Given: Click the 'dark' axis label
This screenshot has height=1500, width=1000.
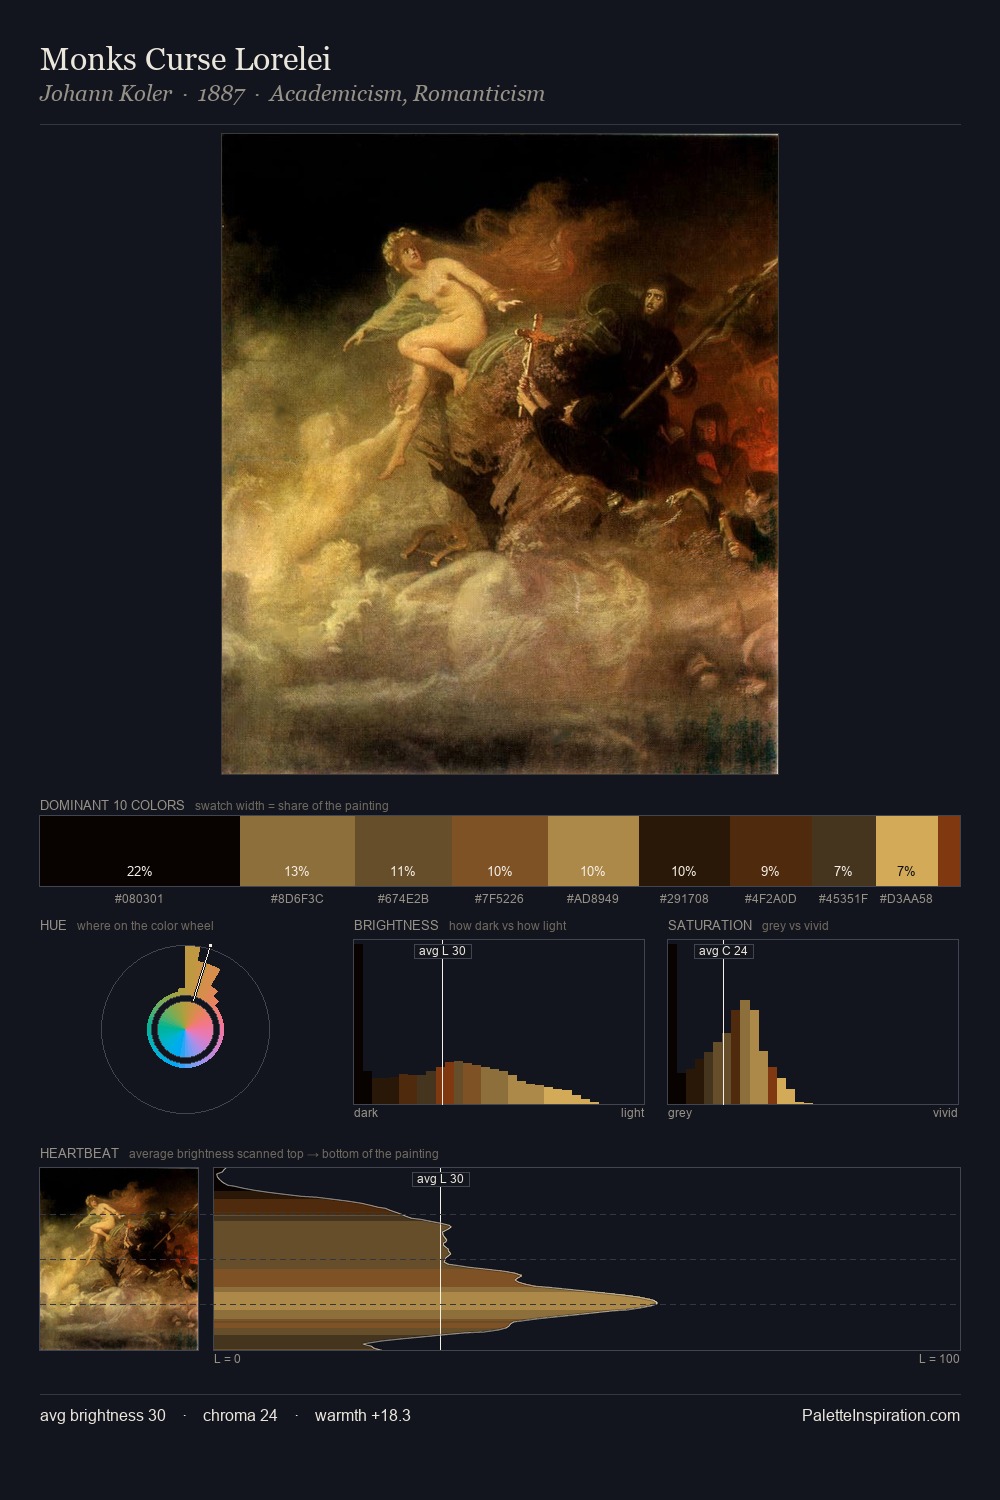Looking at the screenshot, I should pos(366,1112).
